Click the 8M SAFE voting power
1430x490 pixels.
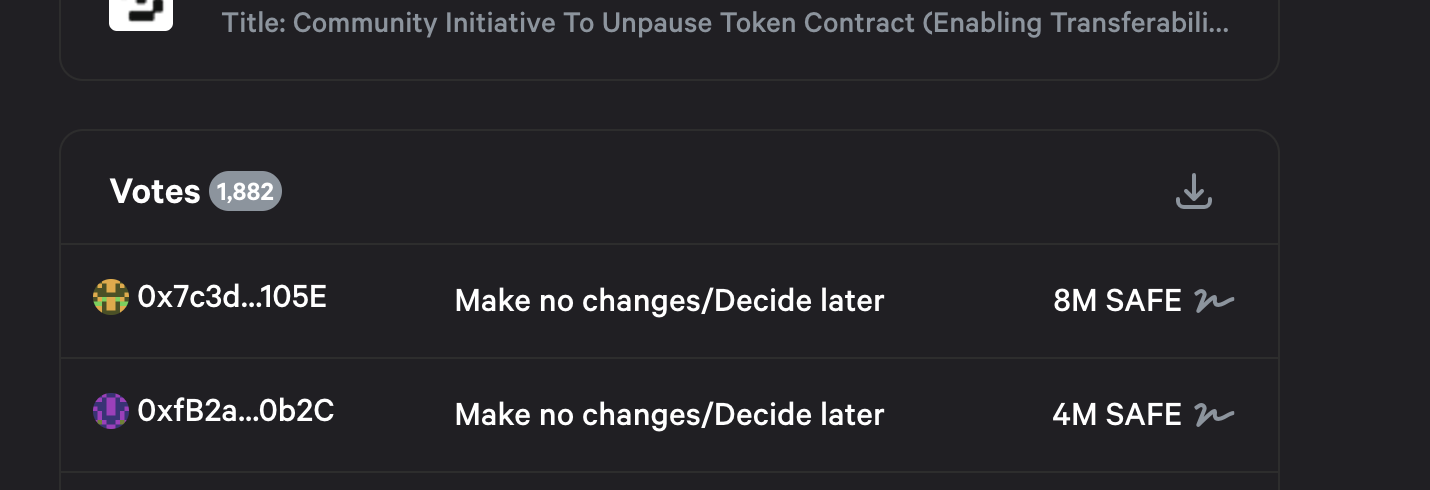pos(1117,300)
